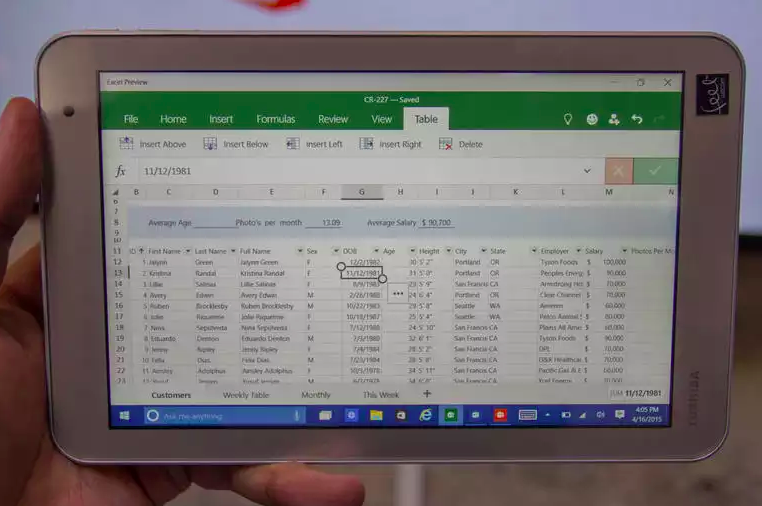The height and width of the screenshot is (506, 762).
Task: Click the Full Name cell Eduardo Denton
Action: (x=265, y=338)
